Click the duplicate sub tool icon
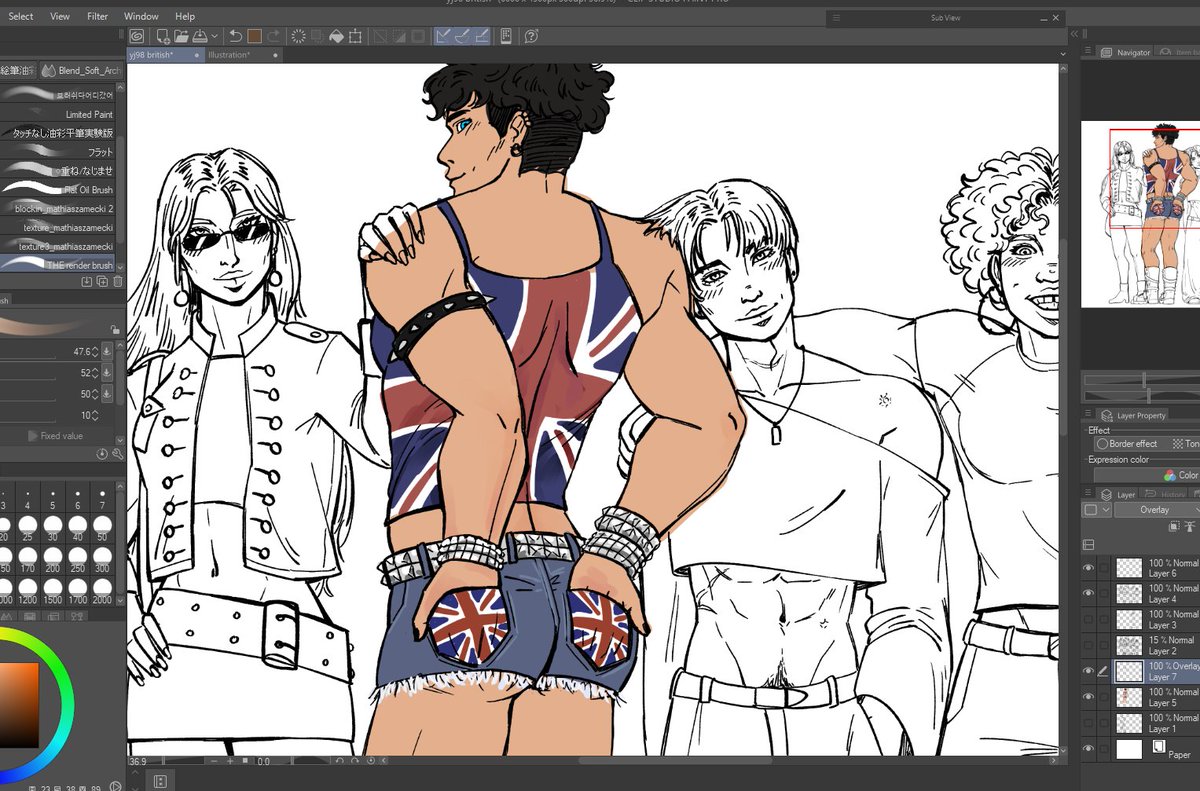Image resolution: width=1200 pixels, height=791 pixels. pos(102,282)
